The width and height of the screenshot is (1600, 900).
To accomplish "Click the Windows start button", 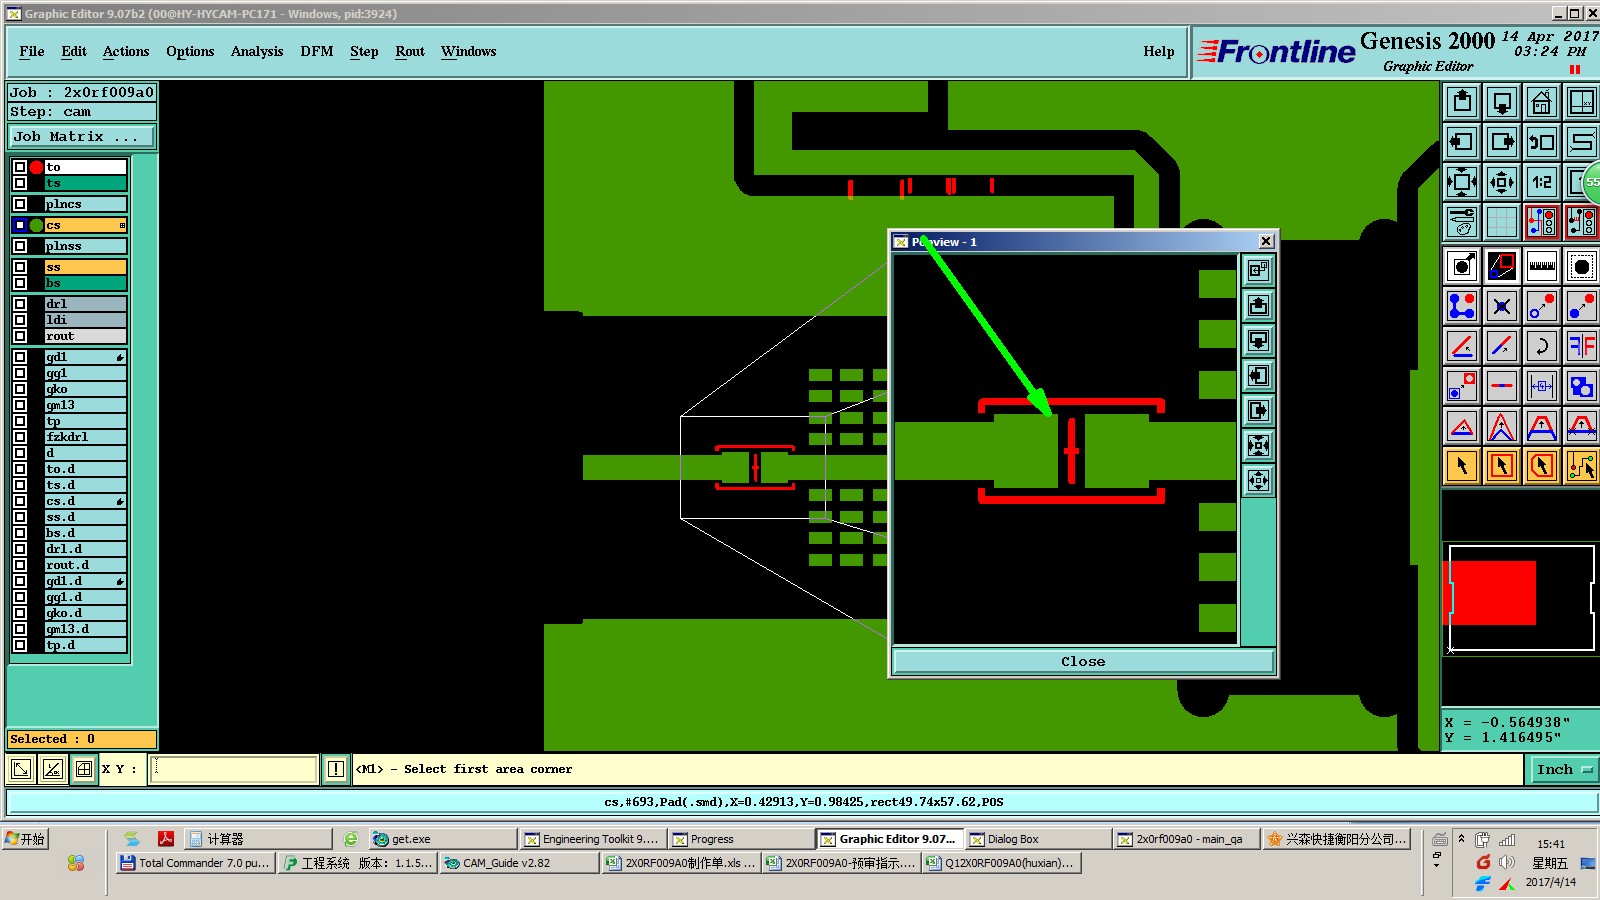I will [26, 839].
